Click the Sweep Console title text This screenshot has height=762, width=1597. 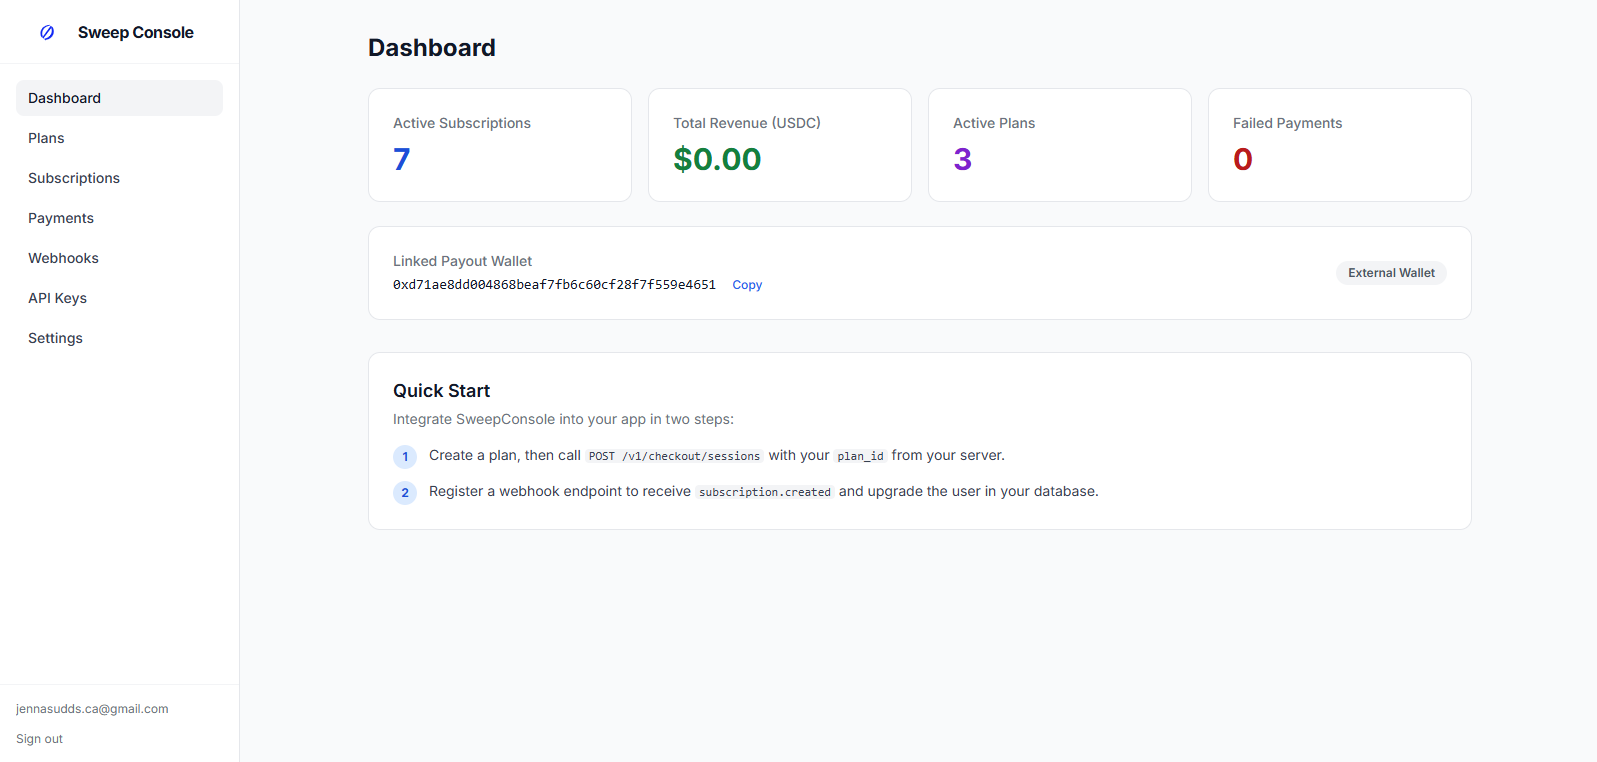136,33
